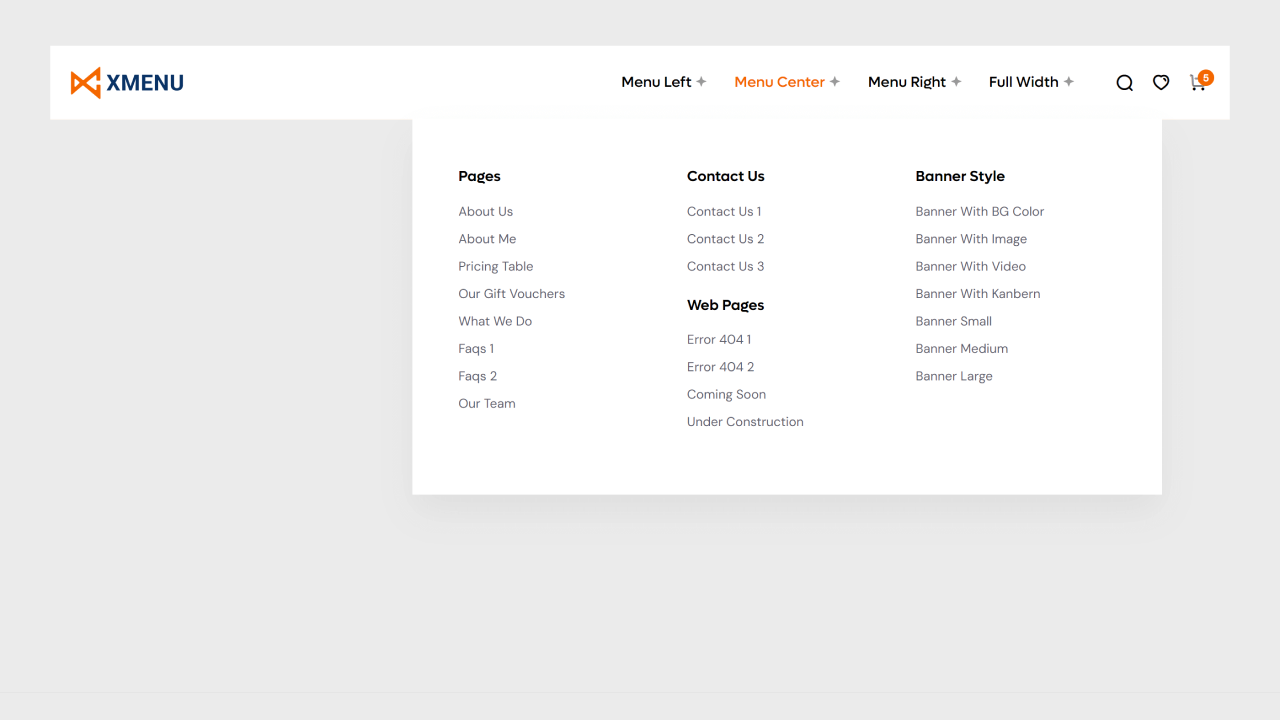Click the XMENU logo
This screenshot has width=1280, height=720.
[x=127, y=82]
